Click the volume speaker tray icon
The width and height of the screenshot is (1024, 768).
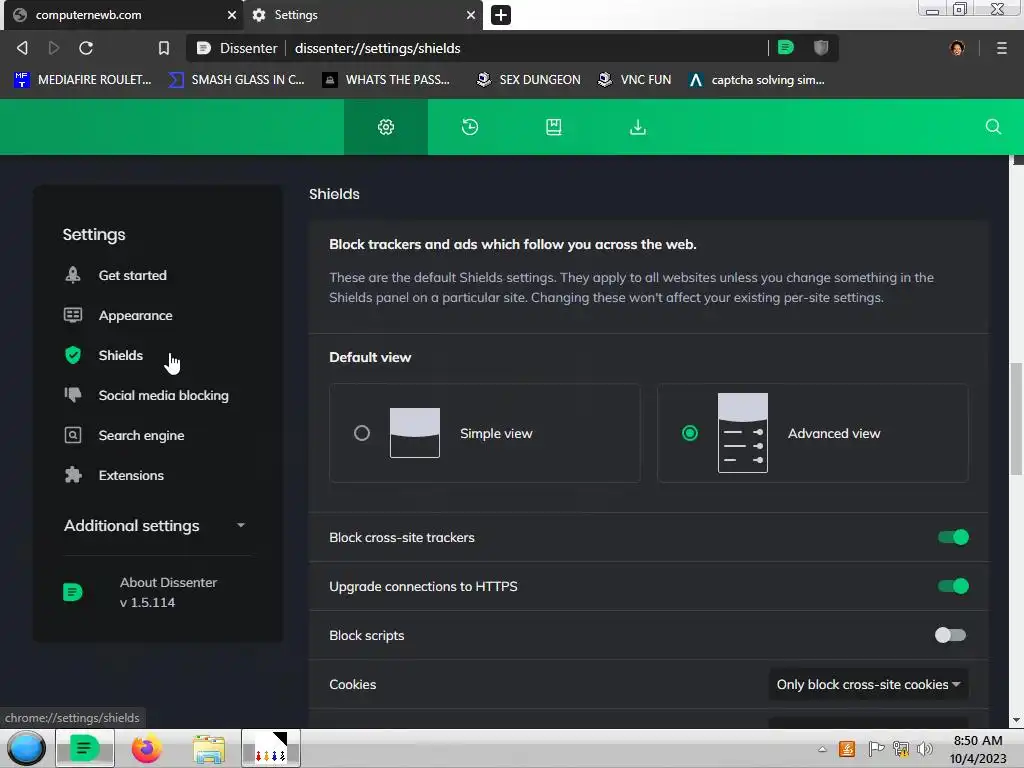[x=925, y=749]
